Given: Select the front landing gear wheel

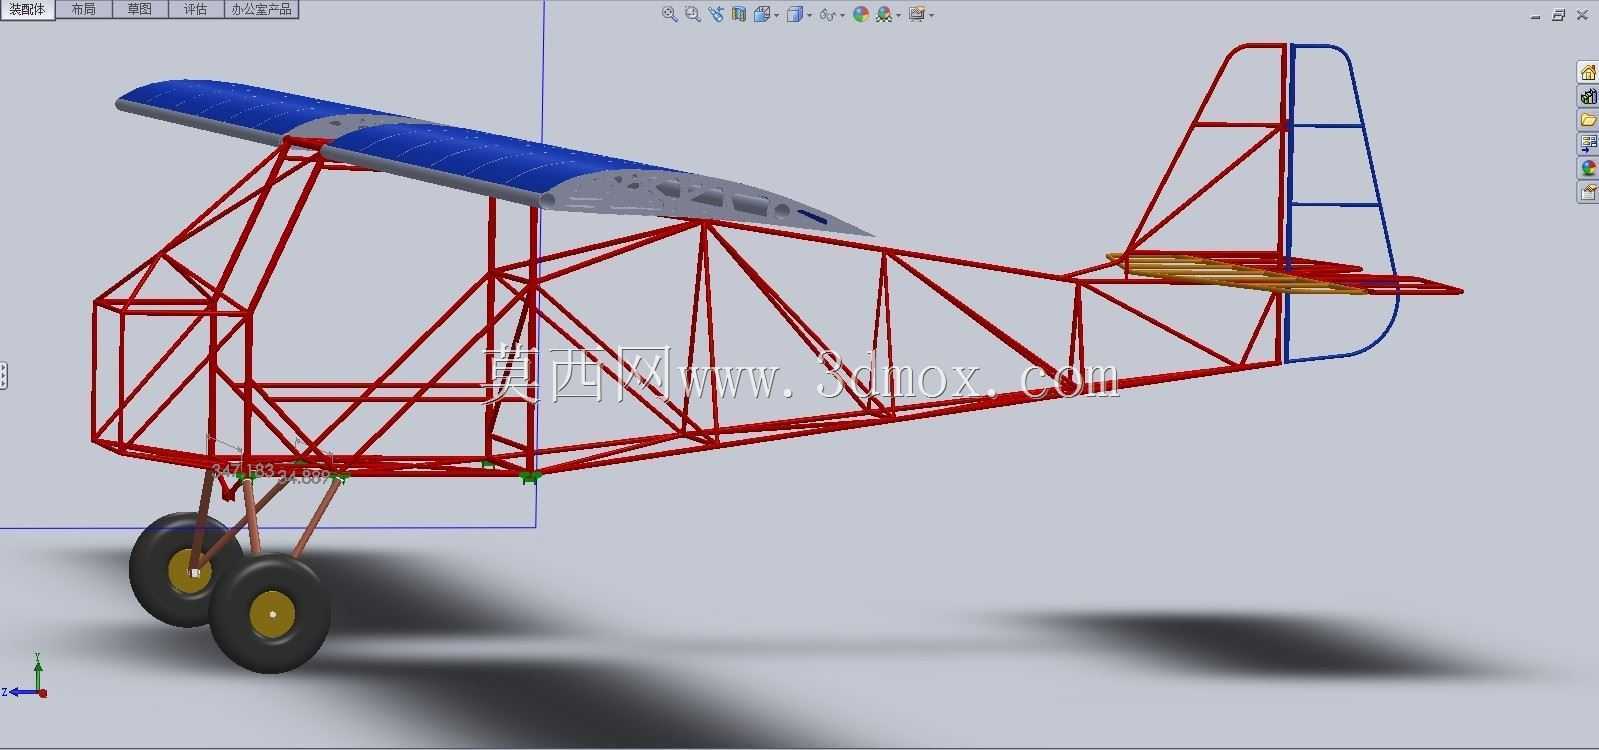Looking at the screenshot, I should tap(271, 612).
